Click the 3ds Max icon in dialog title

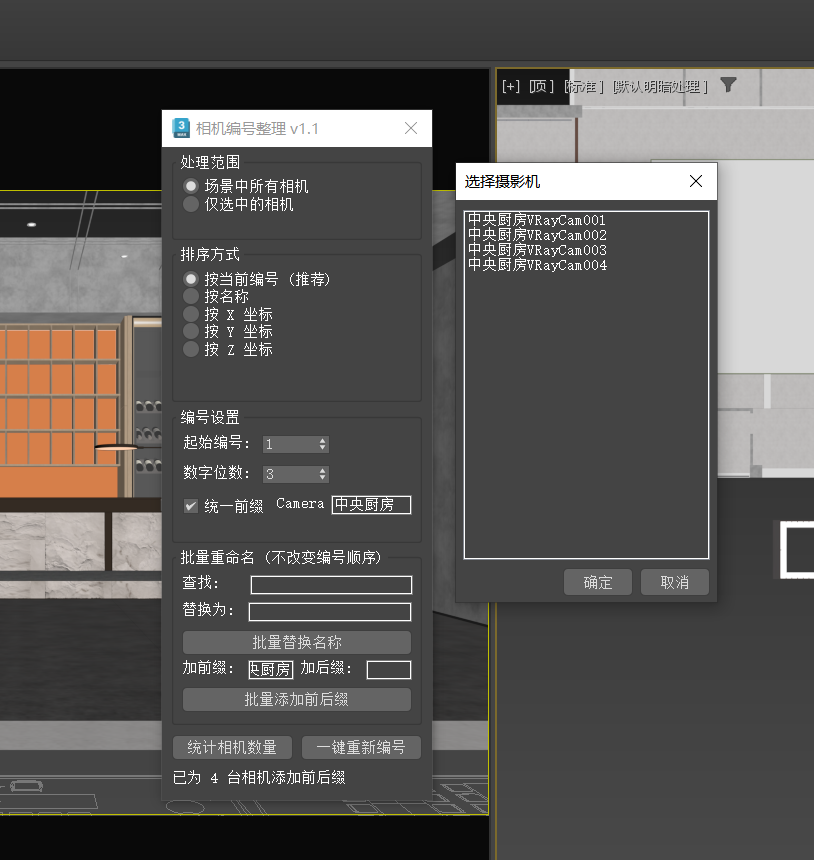pyautogui.click(x=181, y=128)
